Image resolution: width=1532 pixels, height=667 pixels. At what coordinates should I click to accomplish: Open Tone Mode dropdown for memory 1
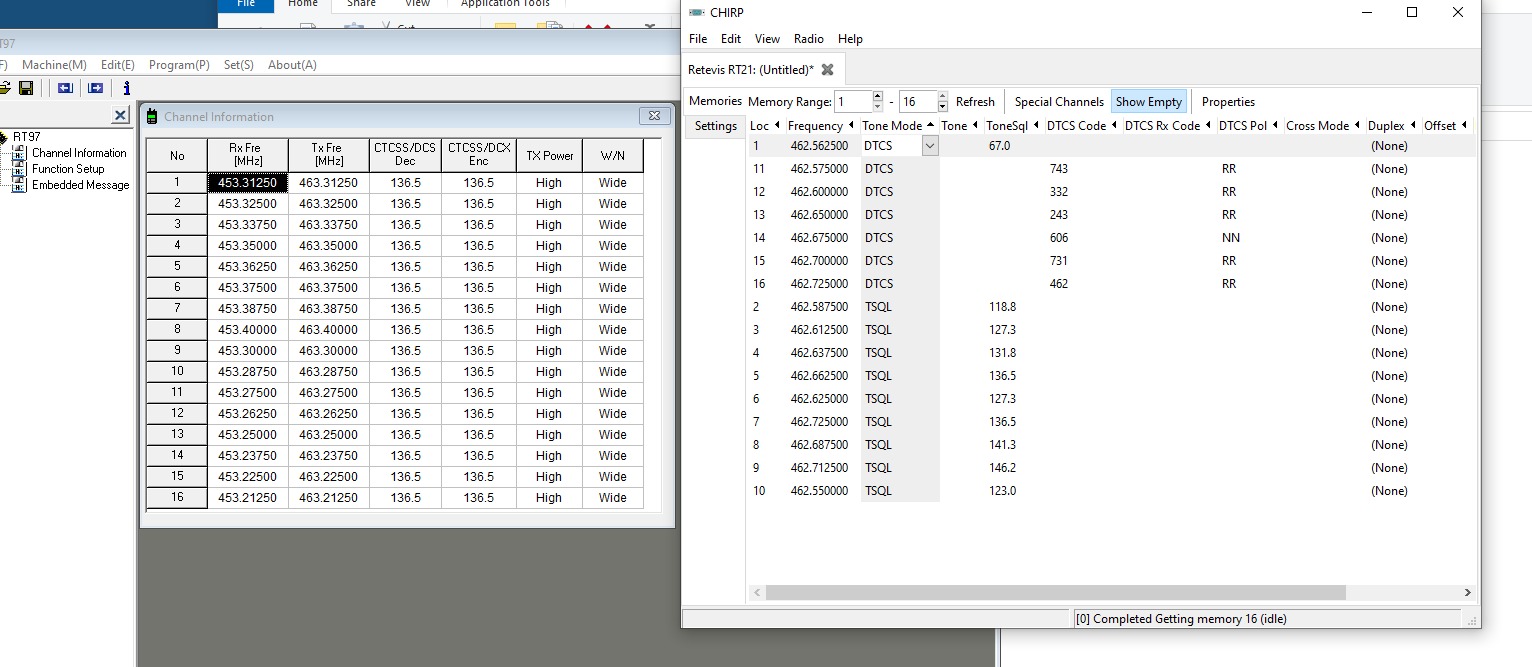click(930, 146)
